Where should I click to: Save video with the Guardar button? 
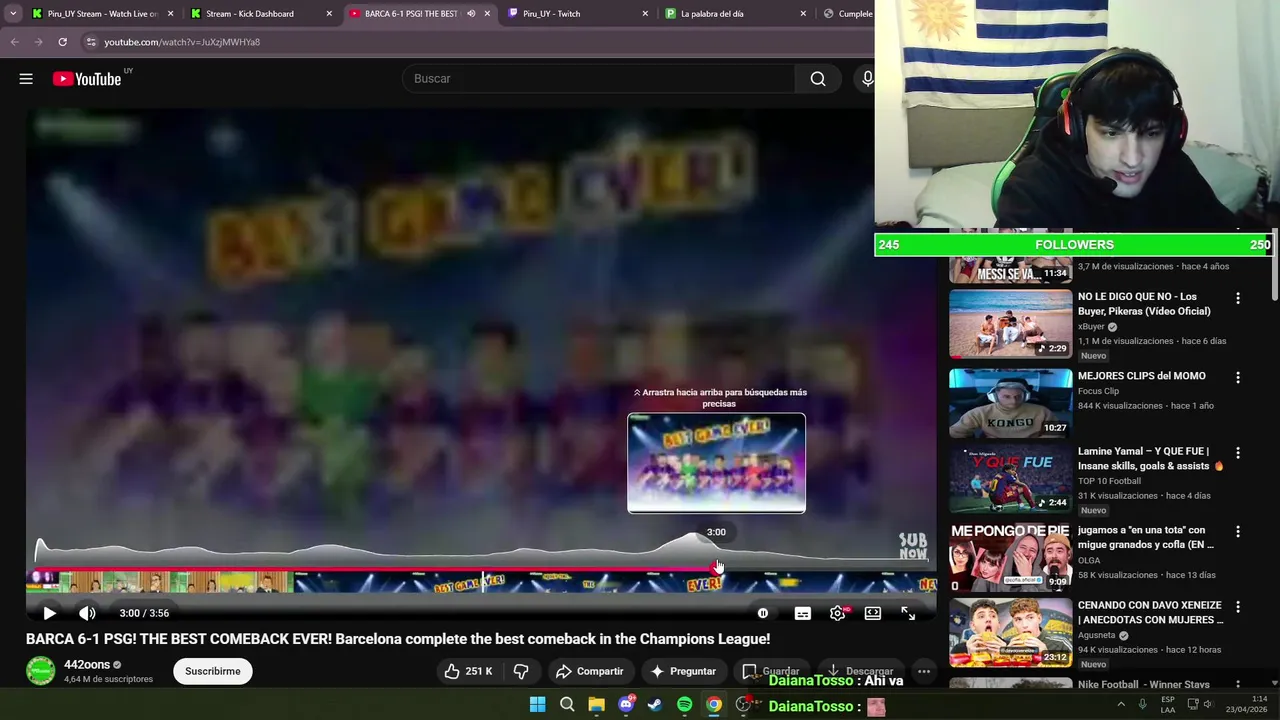771,671
